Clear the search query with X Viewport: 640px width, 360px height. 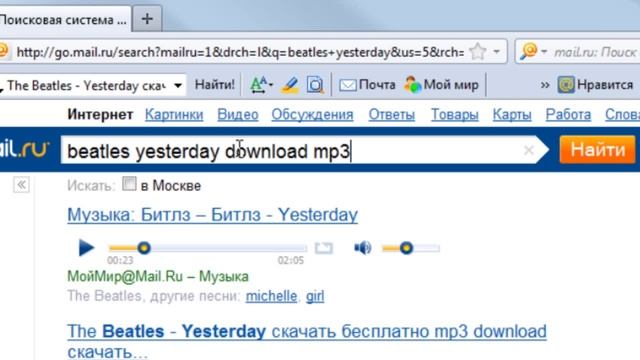529,150
